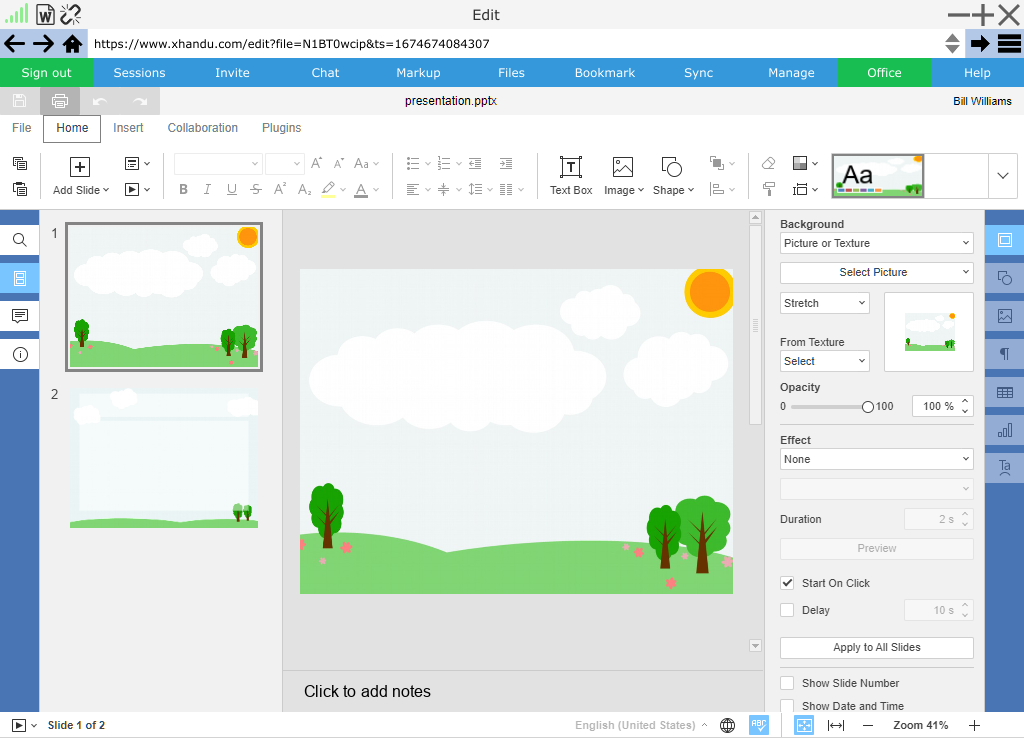Click Apply to All Slides button

[x=876, y=647]
